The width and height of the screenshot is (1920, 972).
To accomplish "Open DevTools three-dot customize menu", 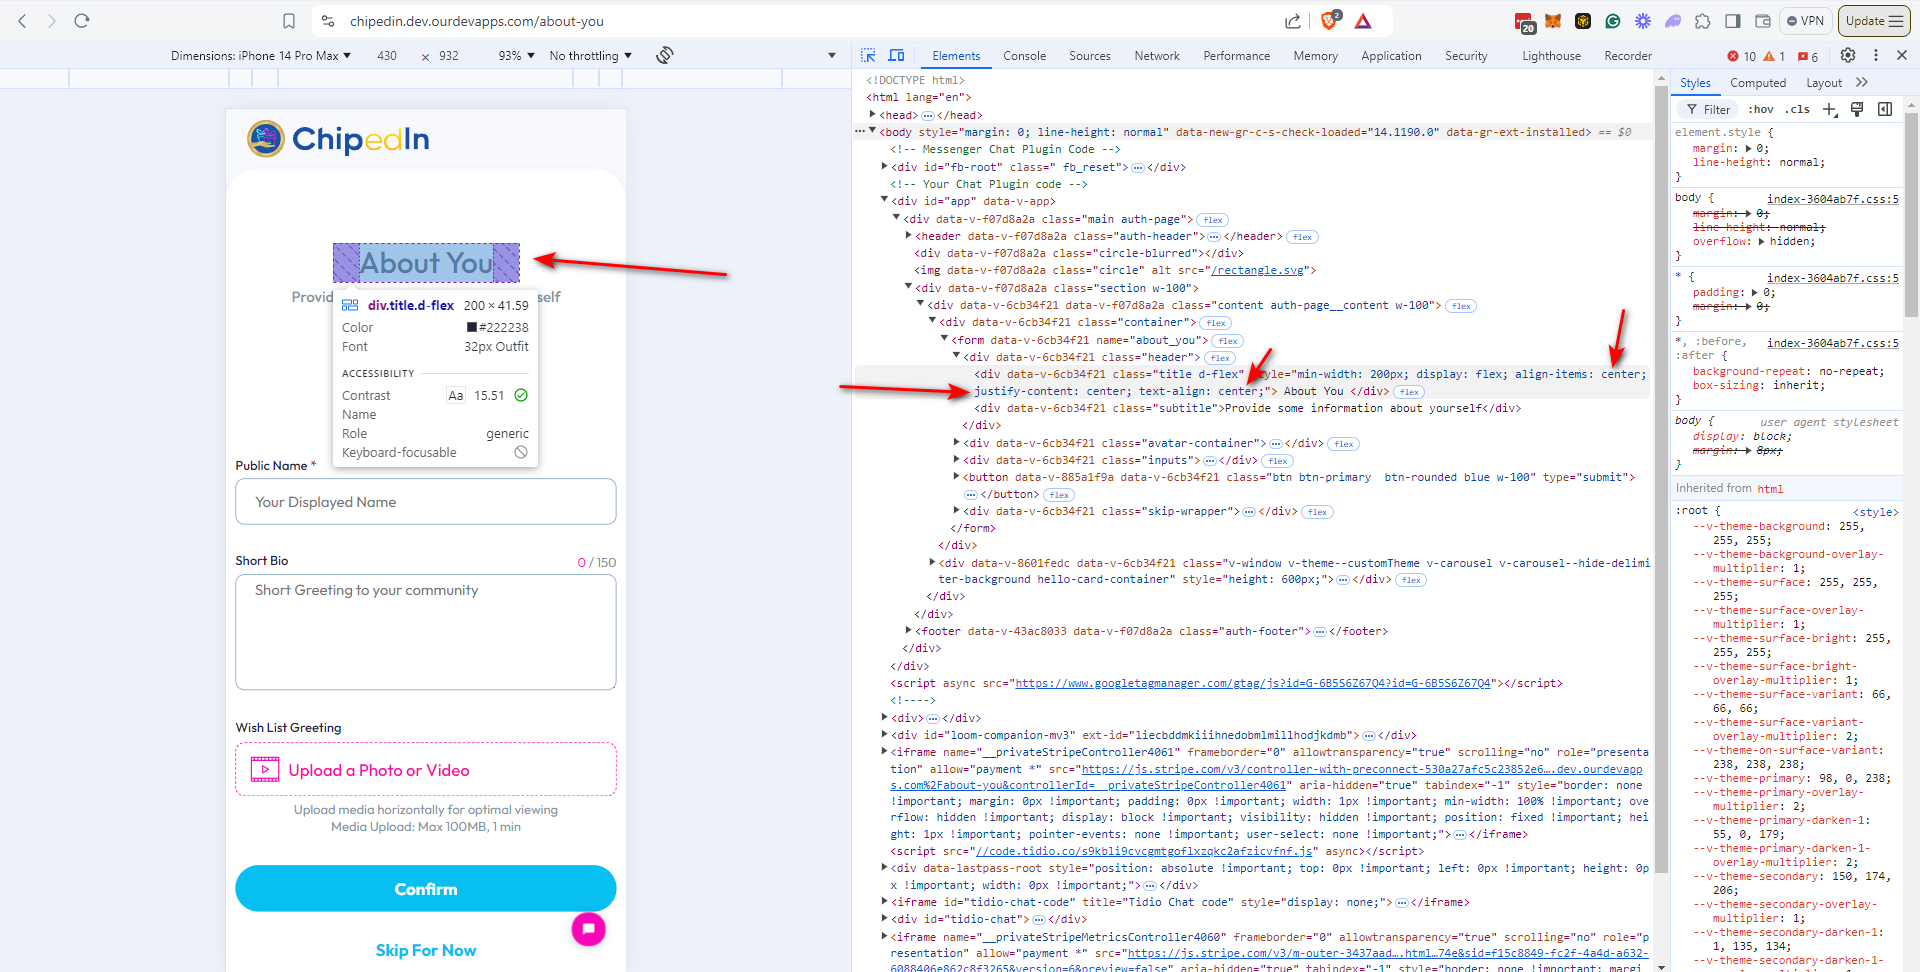I will tap(1876, 55).
